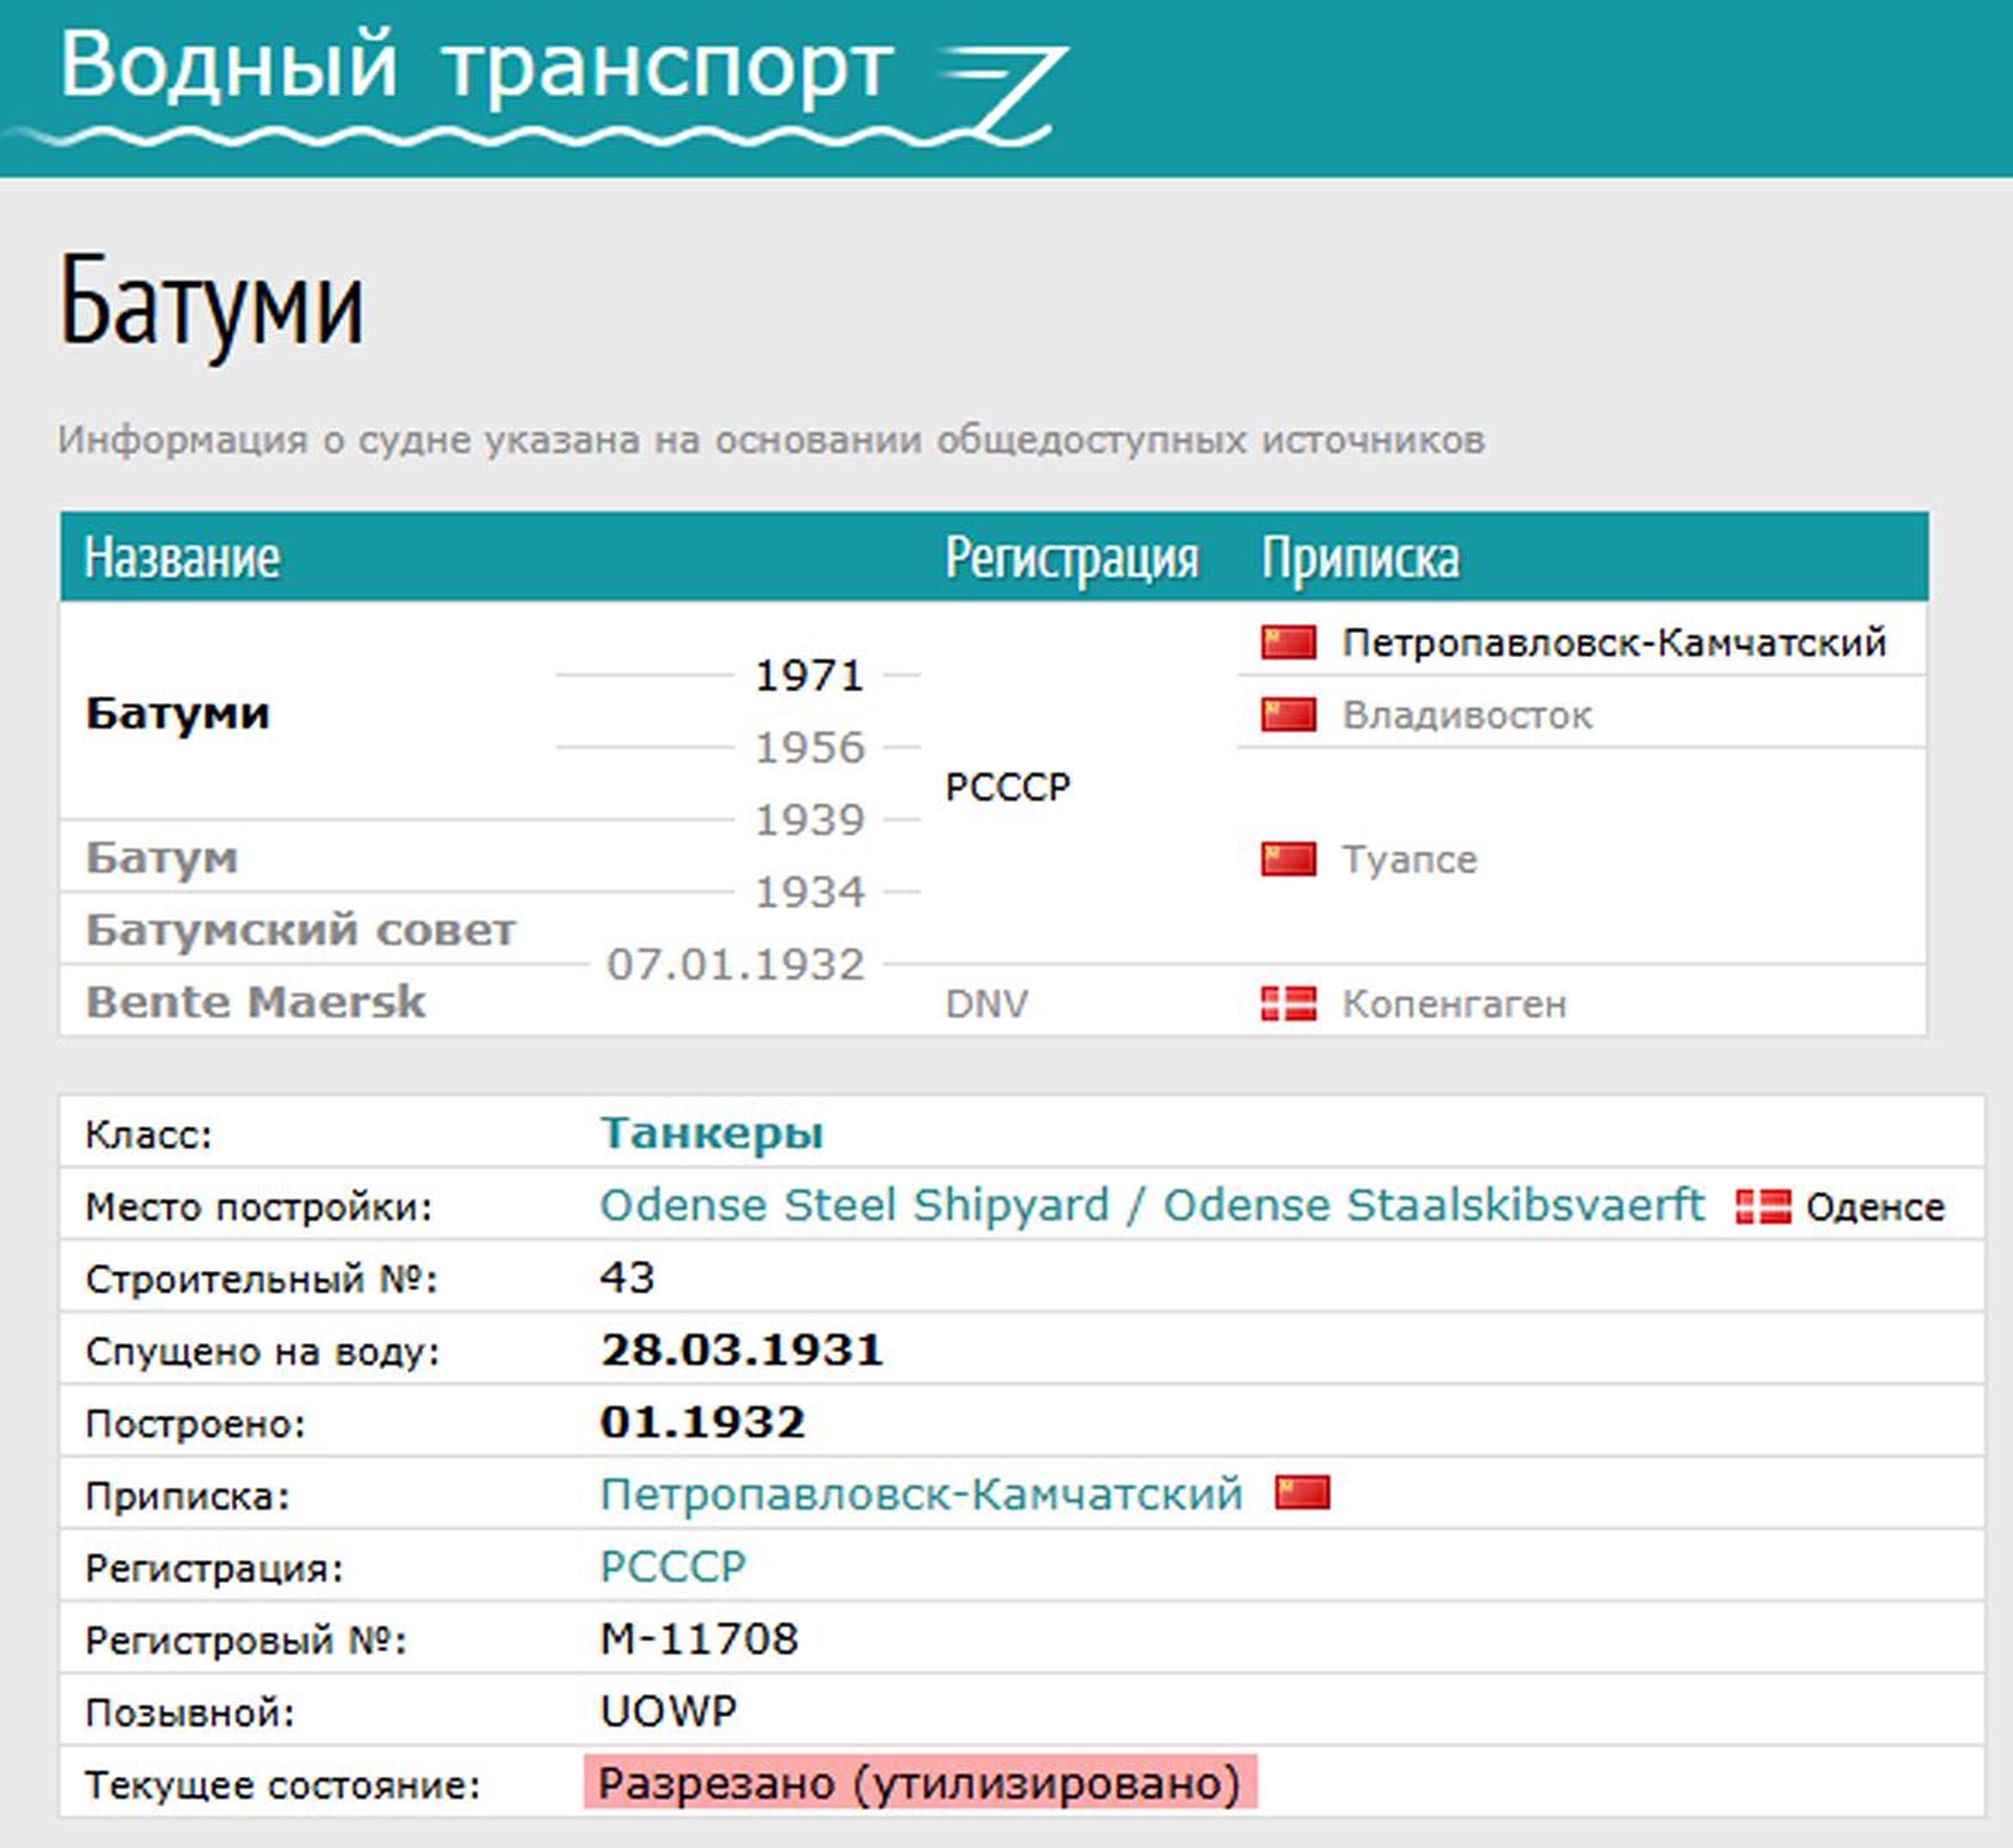The width and height of the screenshot is (2013, 1848).
Task: Open the Танкеры class link
Action: (711, 1133)
